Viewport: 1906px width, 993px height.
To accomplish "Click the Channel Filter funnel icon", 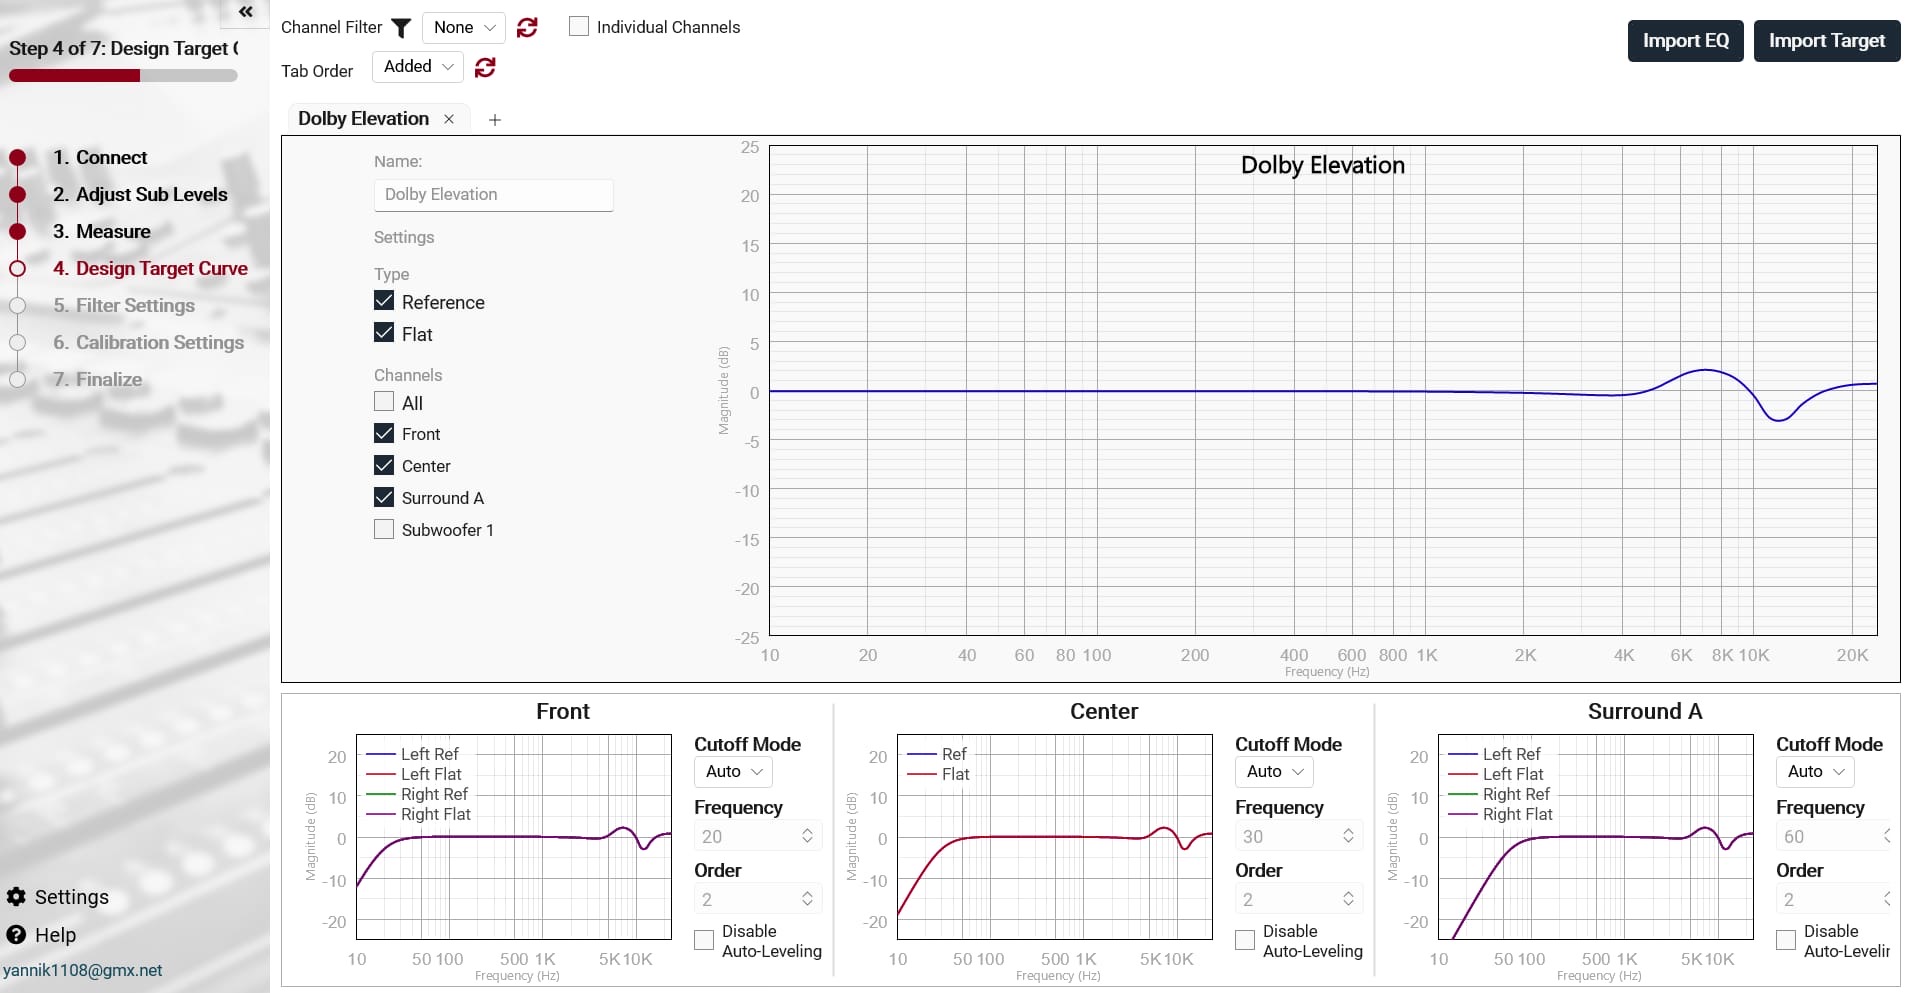I will pyautogui.click(x=401, y=28).
